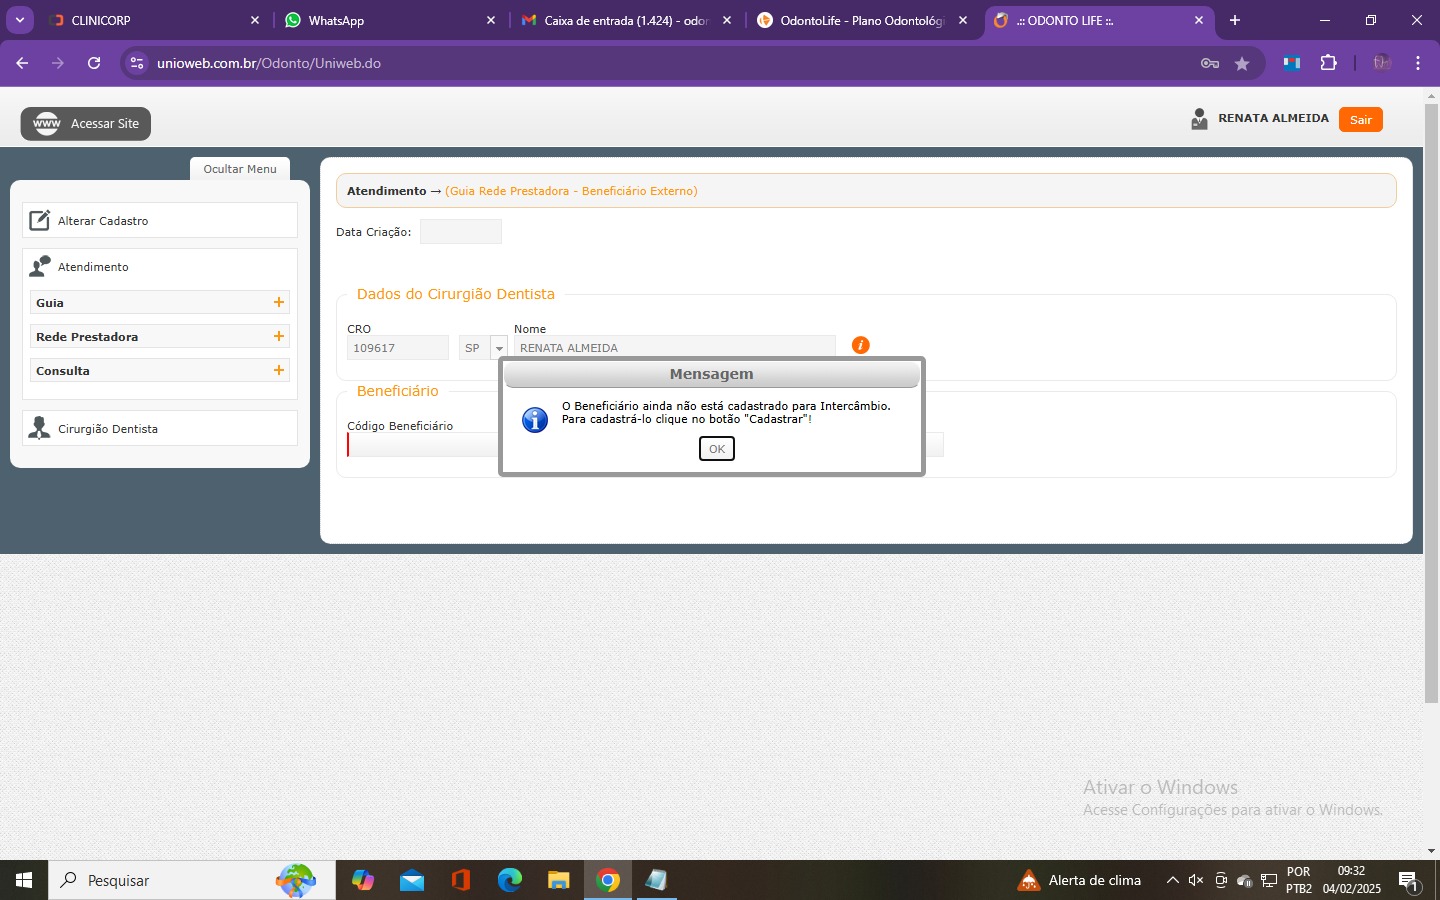Viewport: 1440px width, 900px height.
Task: Click the Alerta de clima weather widget
Action: tap(1079, 881)
